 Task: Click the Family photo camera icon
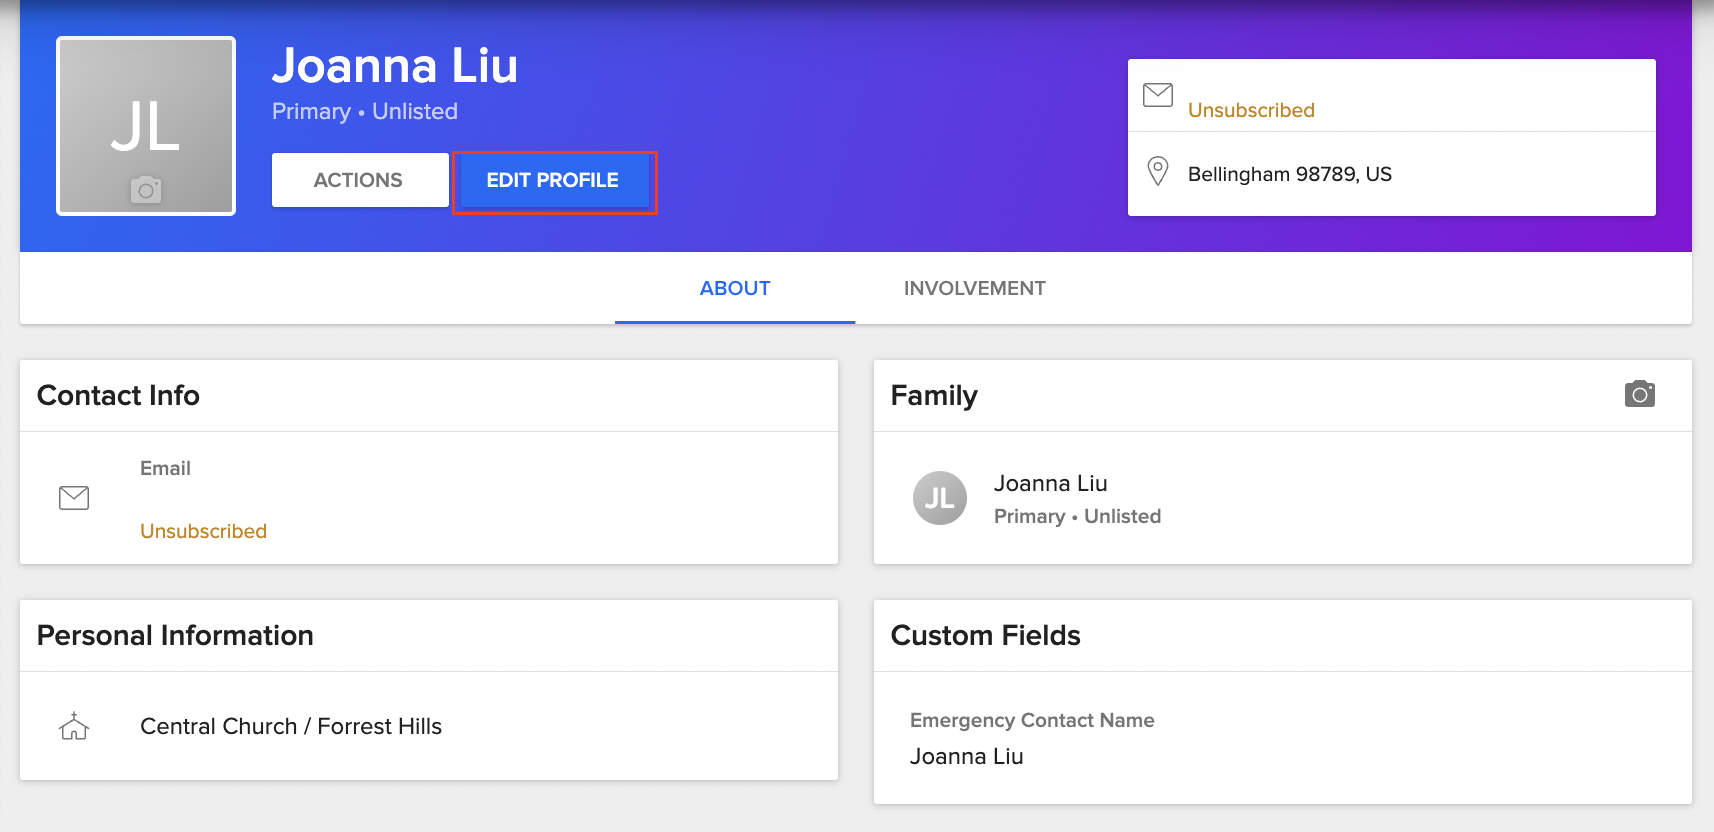pyautogui.click(x=1639, y=394)
